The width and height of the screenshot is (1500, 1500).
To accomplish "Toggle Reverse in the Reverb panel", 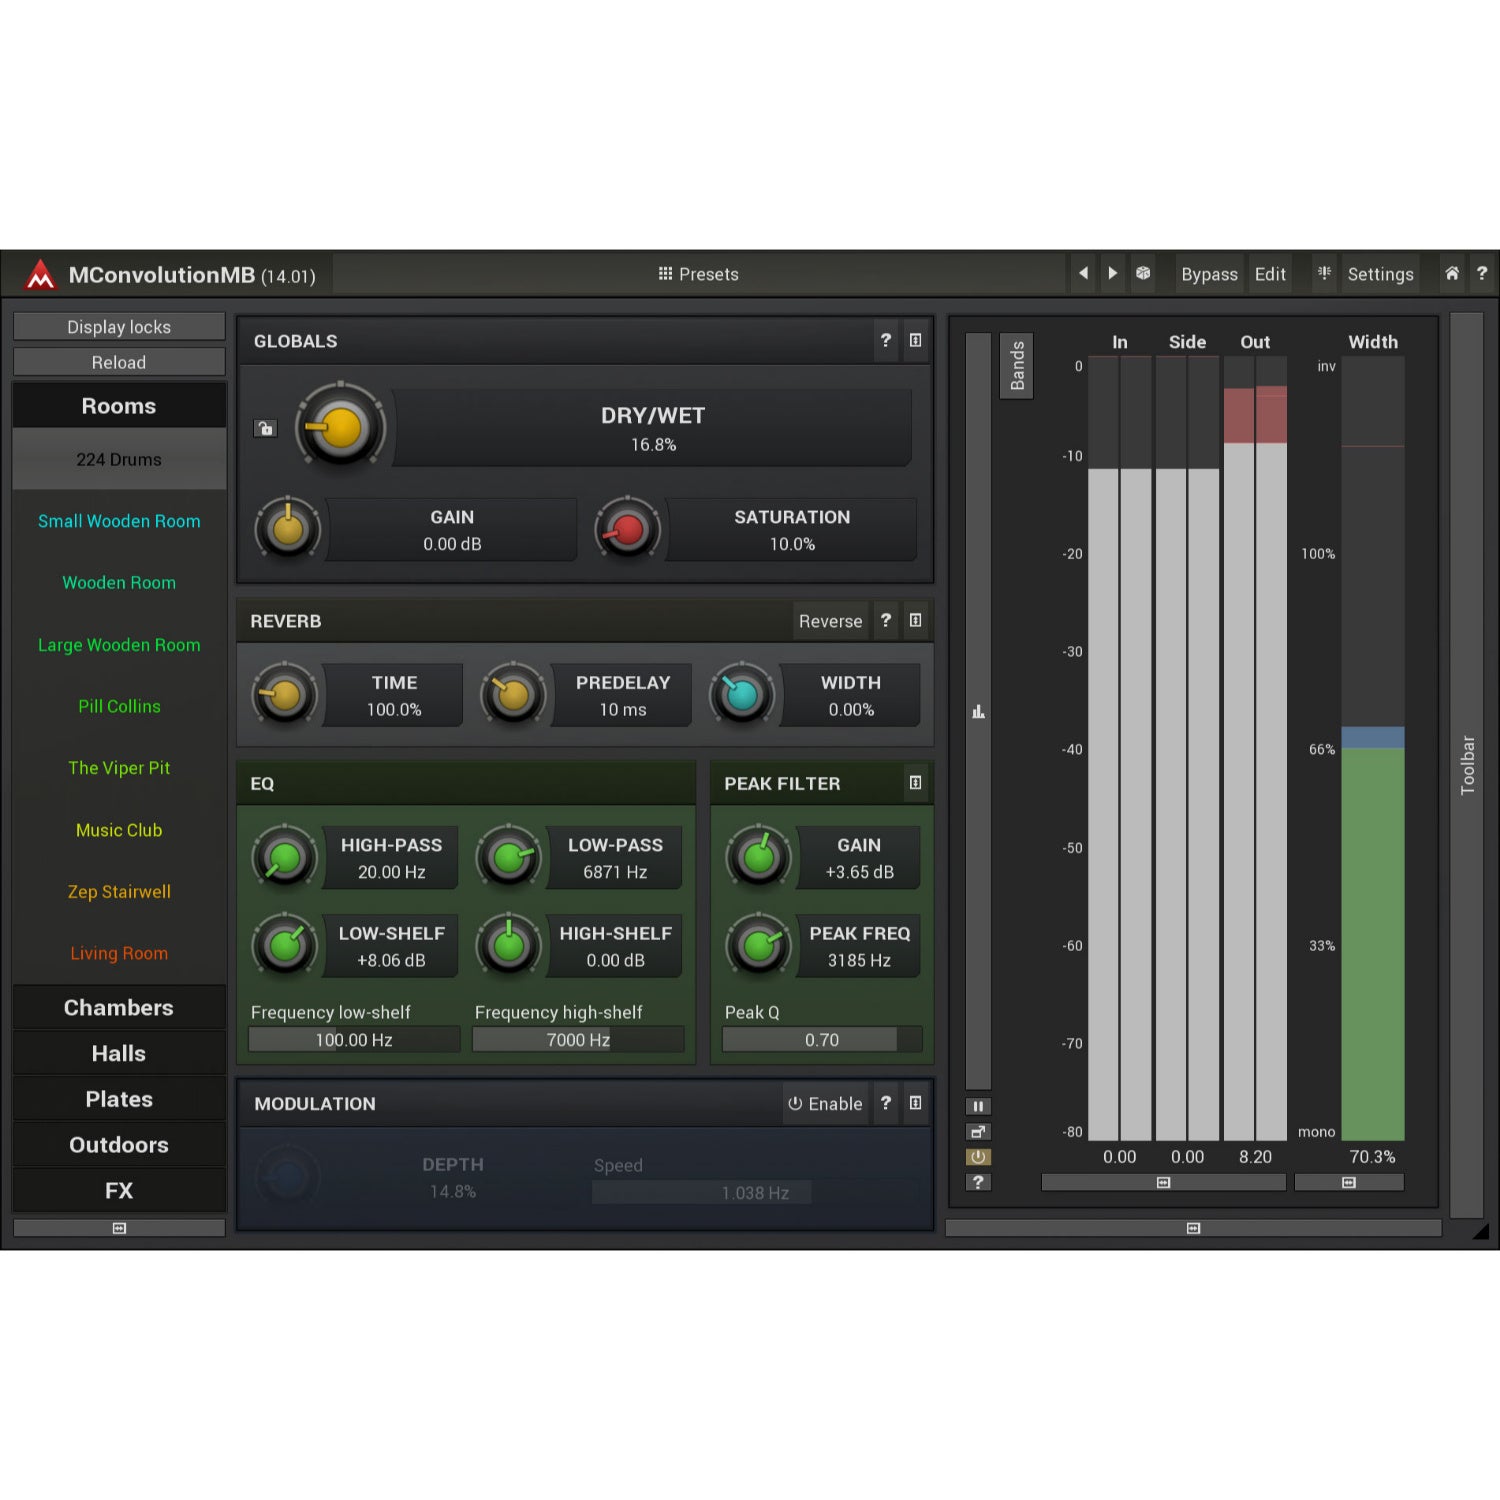I will tap(830, 621).
